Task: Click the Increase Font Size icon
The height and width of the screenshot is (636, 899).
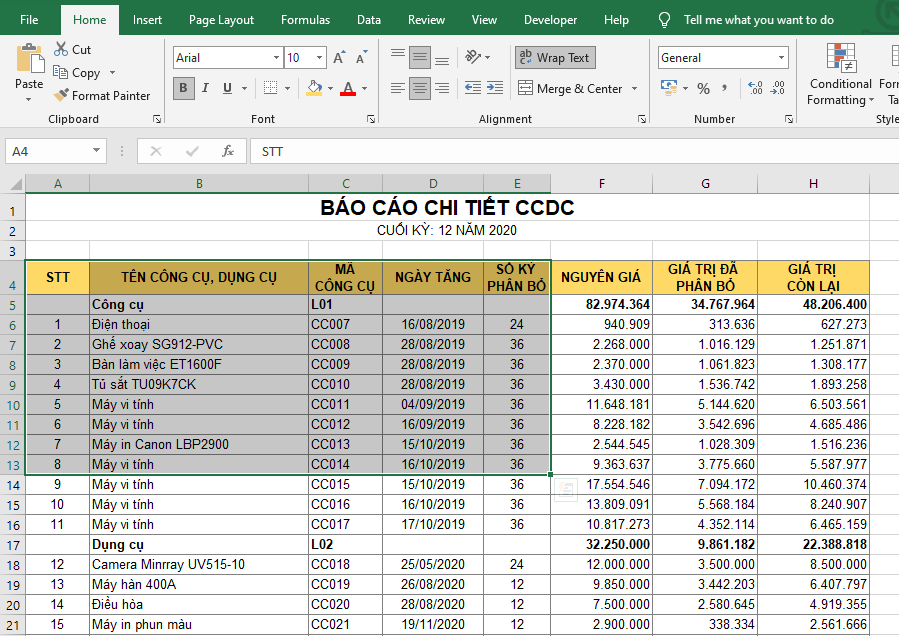Action: (x=339, y=58)
